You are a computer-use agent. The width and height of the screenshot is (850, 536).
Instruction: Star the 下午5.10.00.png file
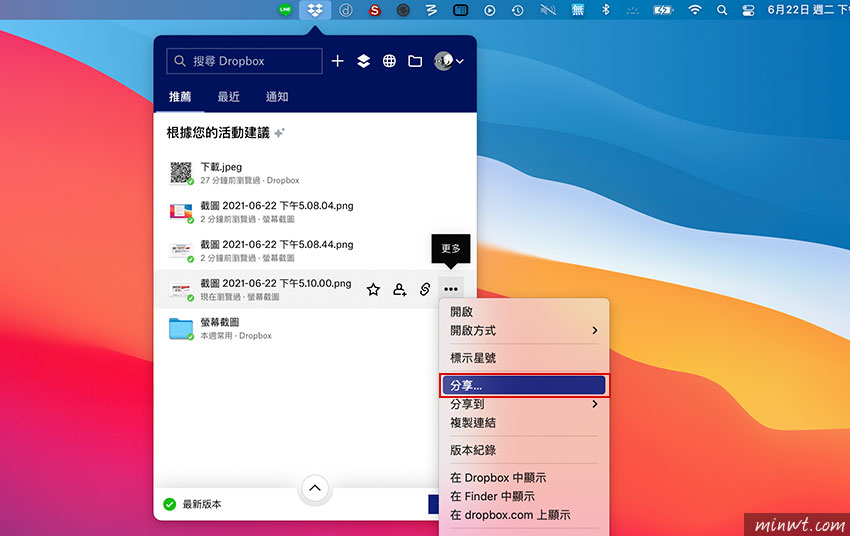(x=373, y=289)
